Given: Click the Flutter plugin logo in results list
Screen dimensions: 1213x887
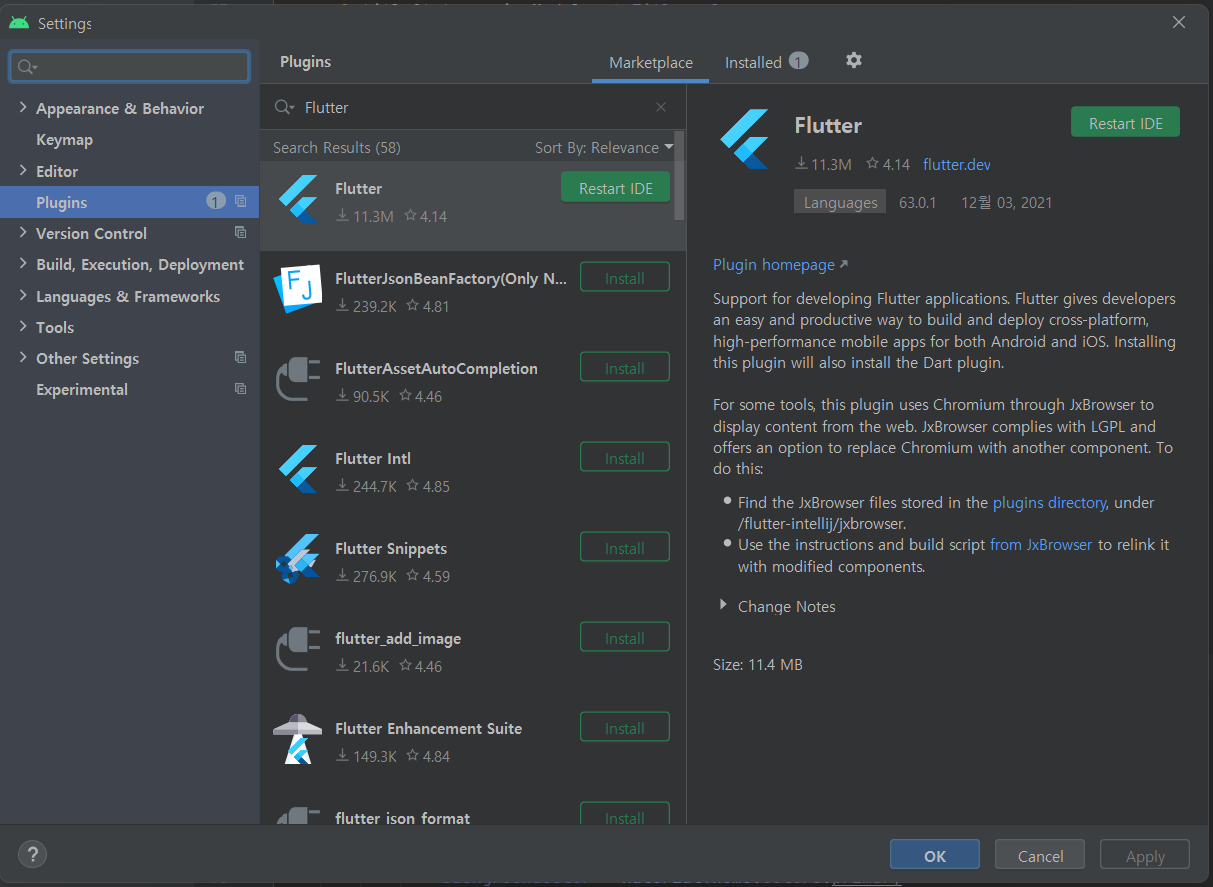Looking at the screenshot, I should pos(297,198).
